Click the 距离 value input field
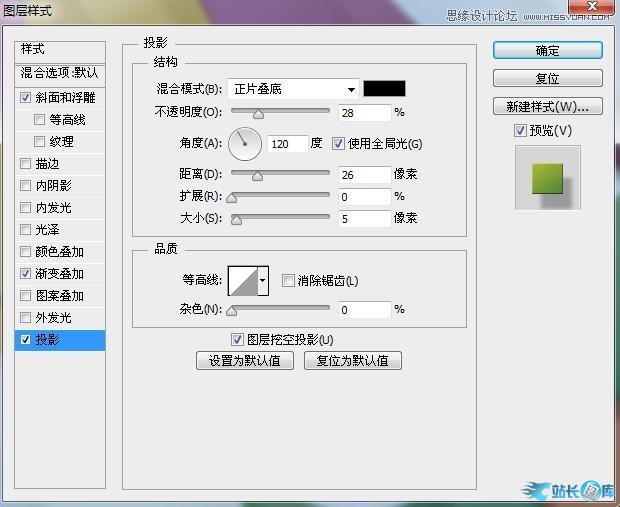This screenshot has width=620, height=507. (x=364, y=175)
